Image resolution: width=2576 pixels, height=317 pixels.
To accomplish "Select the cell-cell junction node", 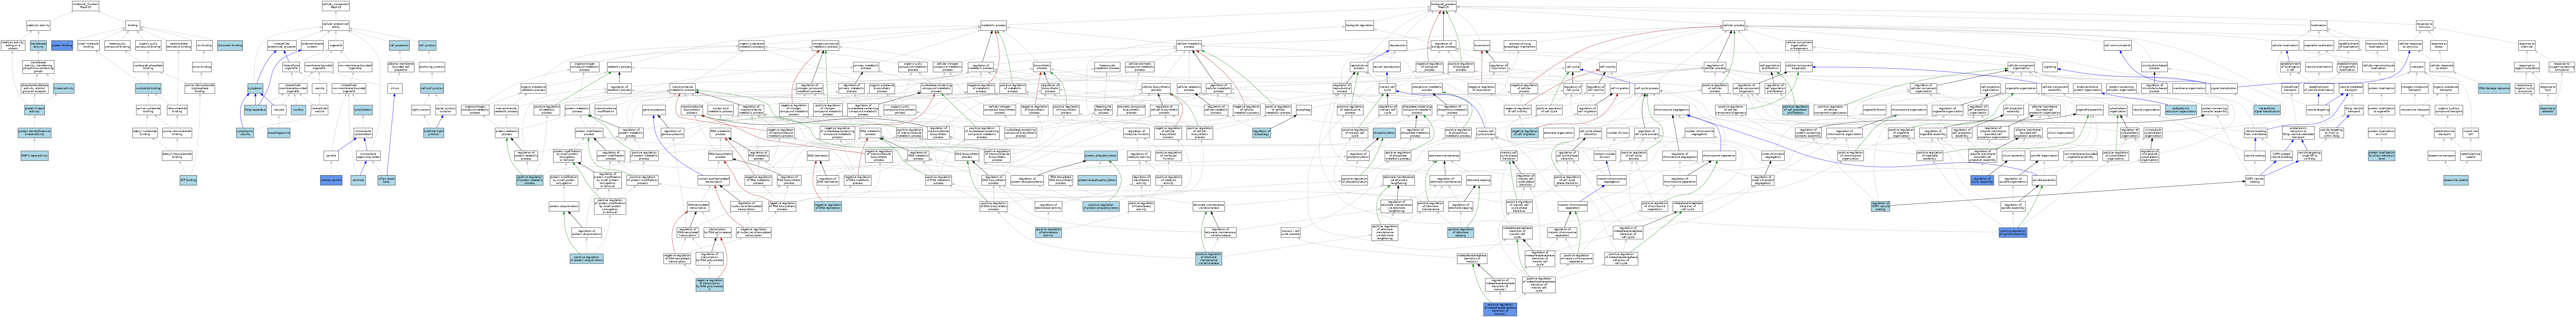I will click(x=432, y=88).
